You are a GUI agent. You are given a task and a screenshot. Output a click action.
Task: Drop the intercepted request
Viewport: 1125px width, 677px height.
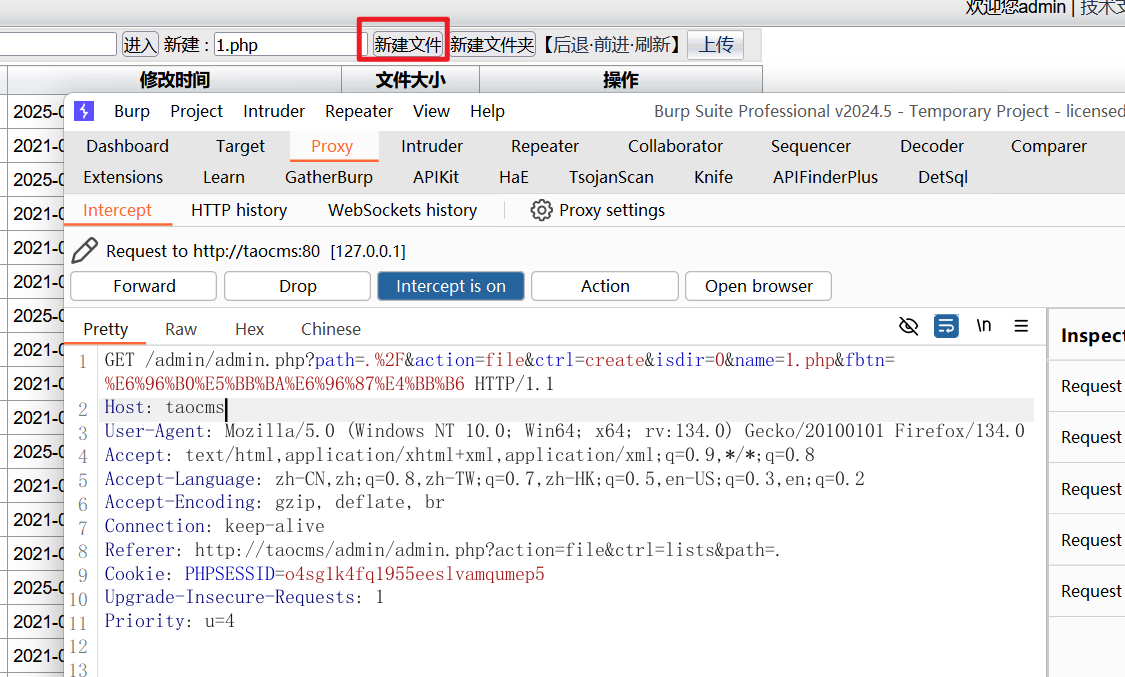click(x=298, y=286)
